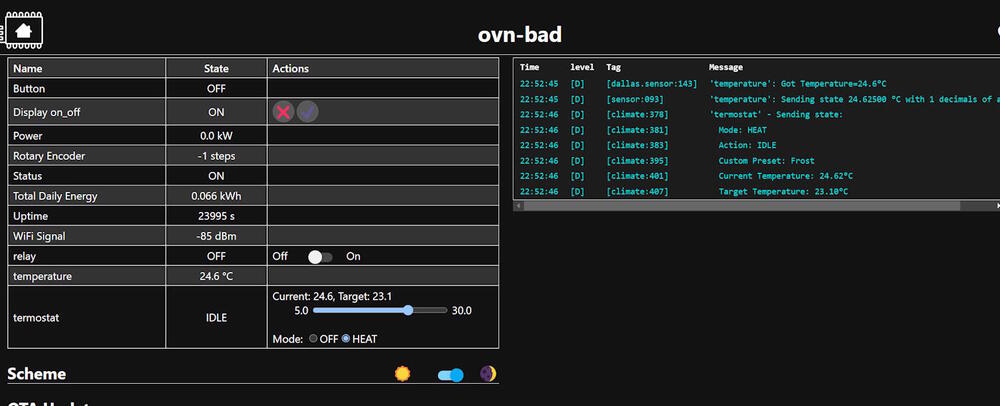The height and width of the screenshot is (406, 1000).
Task: Toggle the Scheme light/dark switch
Action: point(450,375)
